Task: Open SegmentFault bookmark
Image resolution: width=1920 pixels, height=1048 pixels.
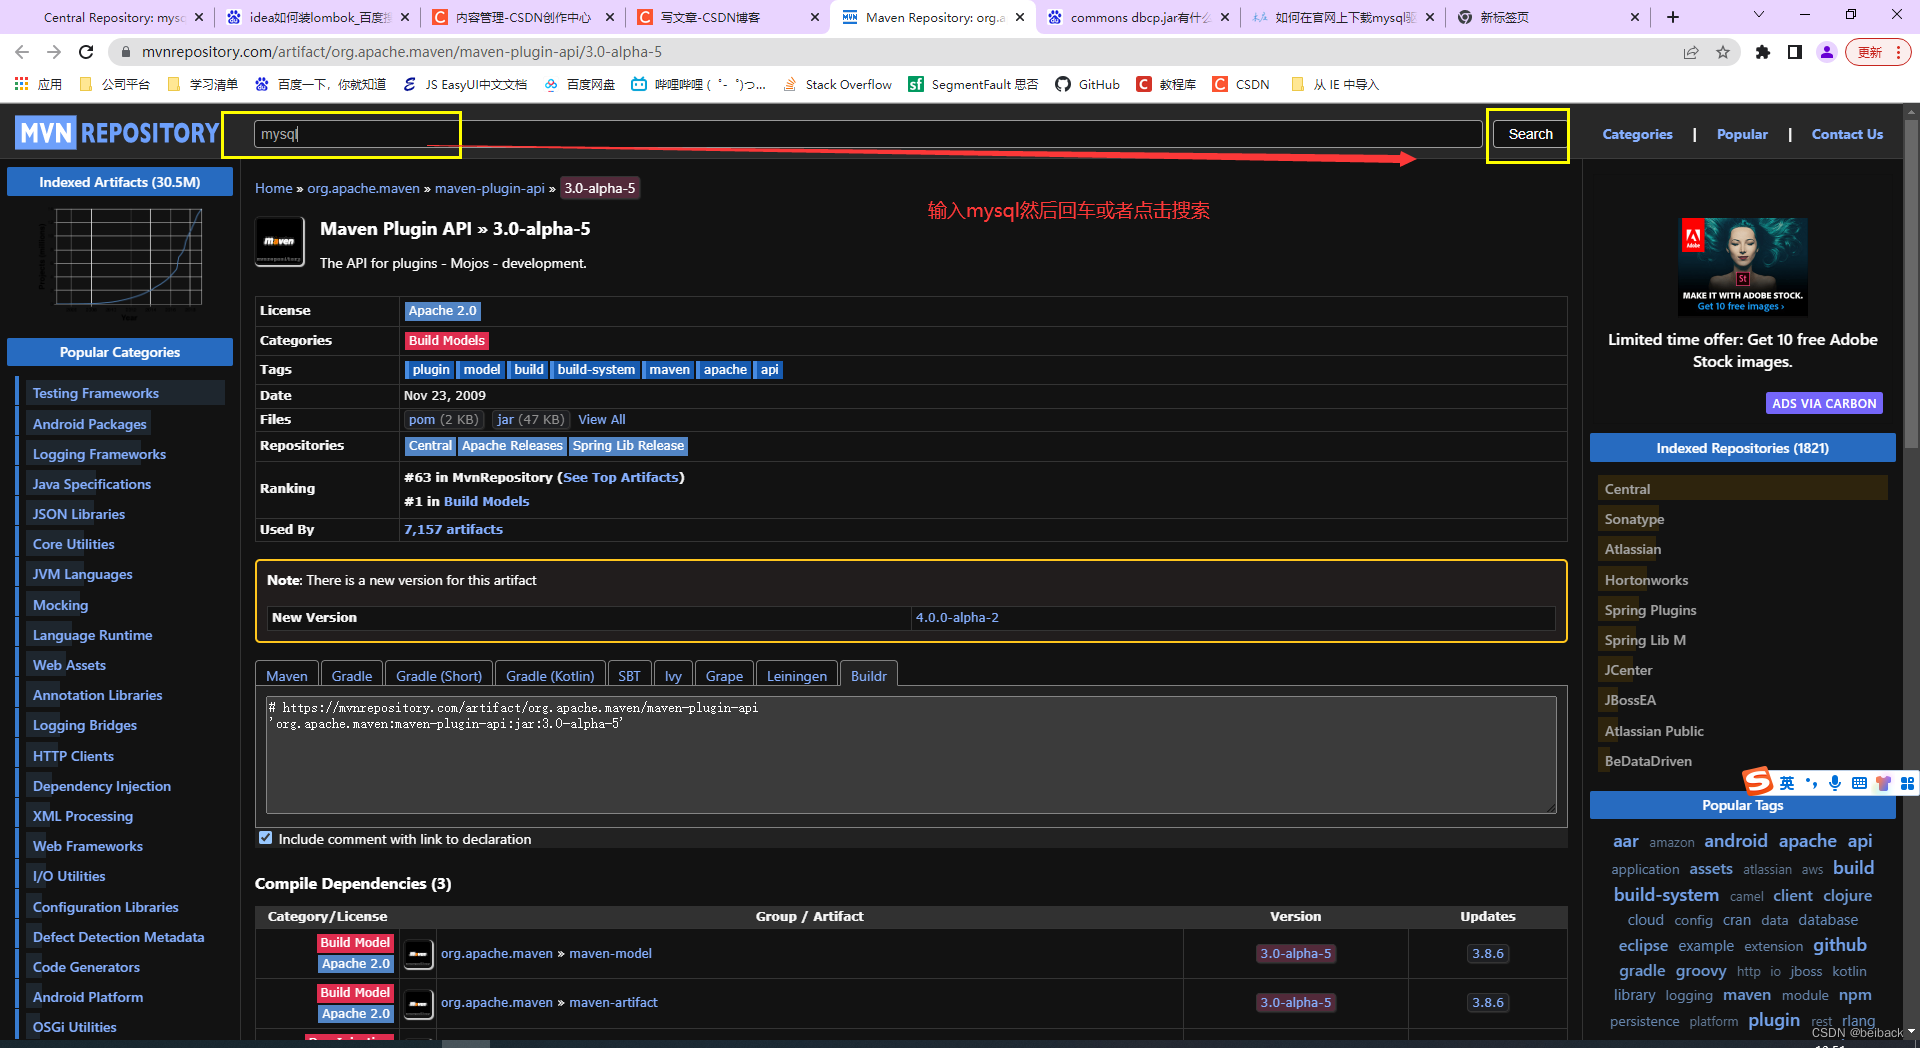Action: [973, 84]
